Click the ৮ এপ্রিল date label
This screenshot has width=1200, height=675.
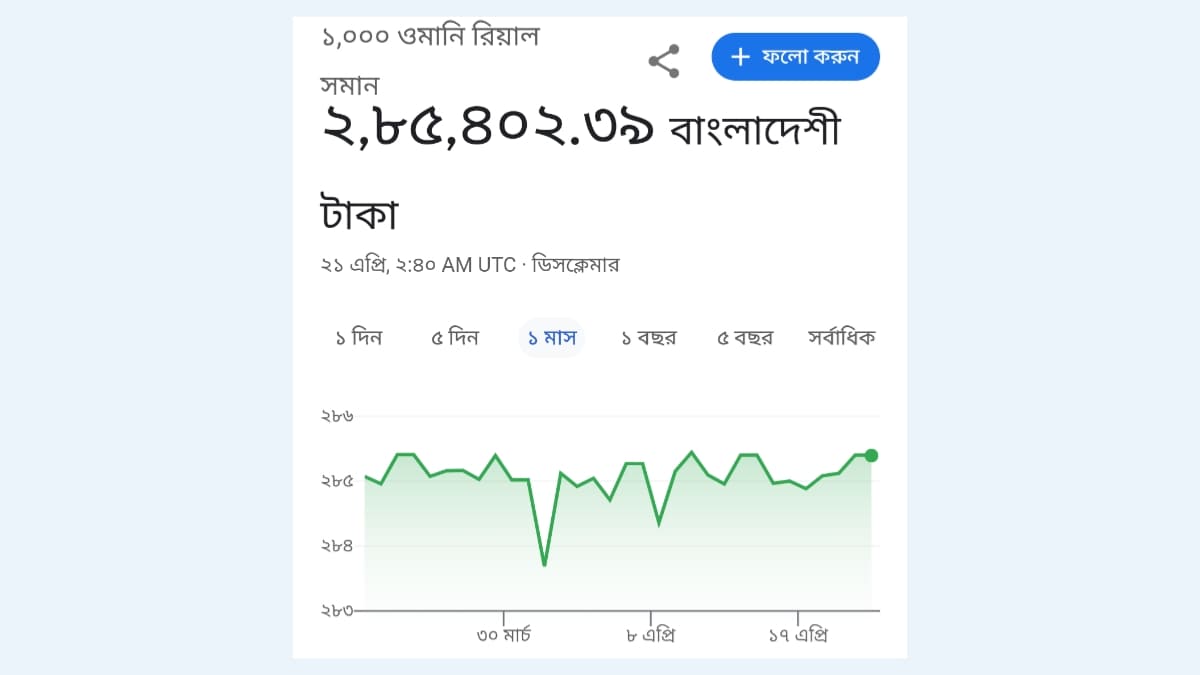(x=650, y=633)
